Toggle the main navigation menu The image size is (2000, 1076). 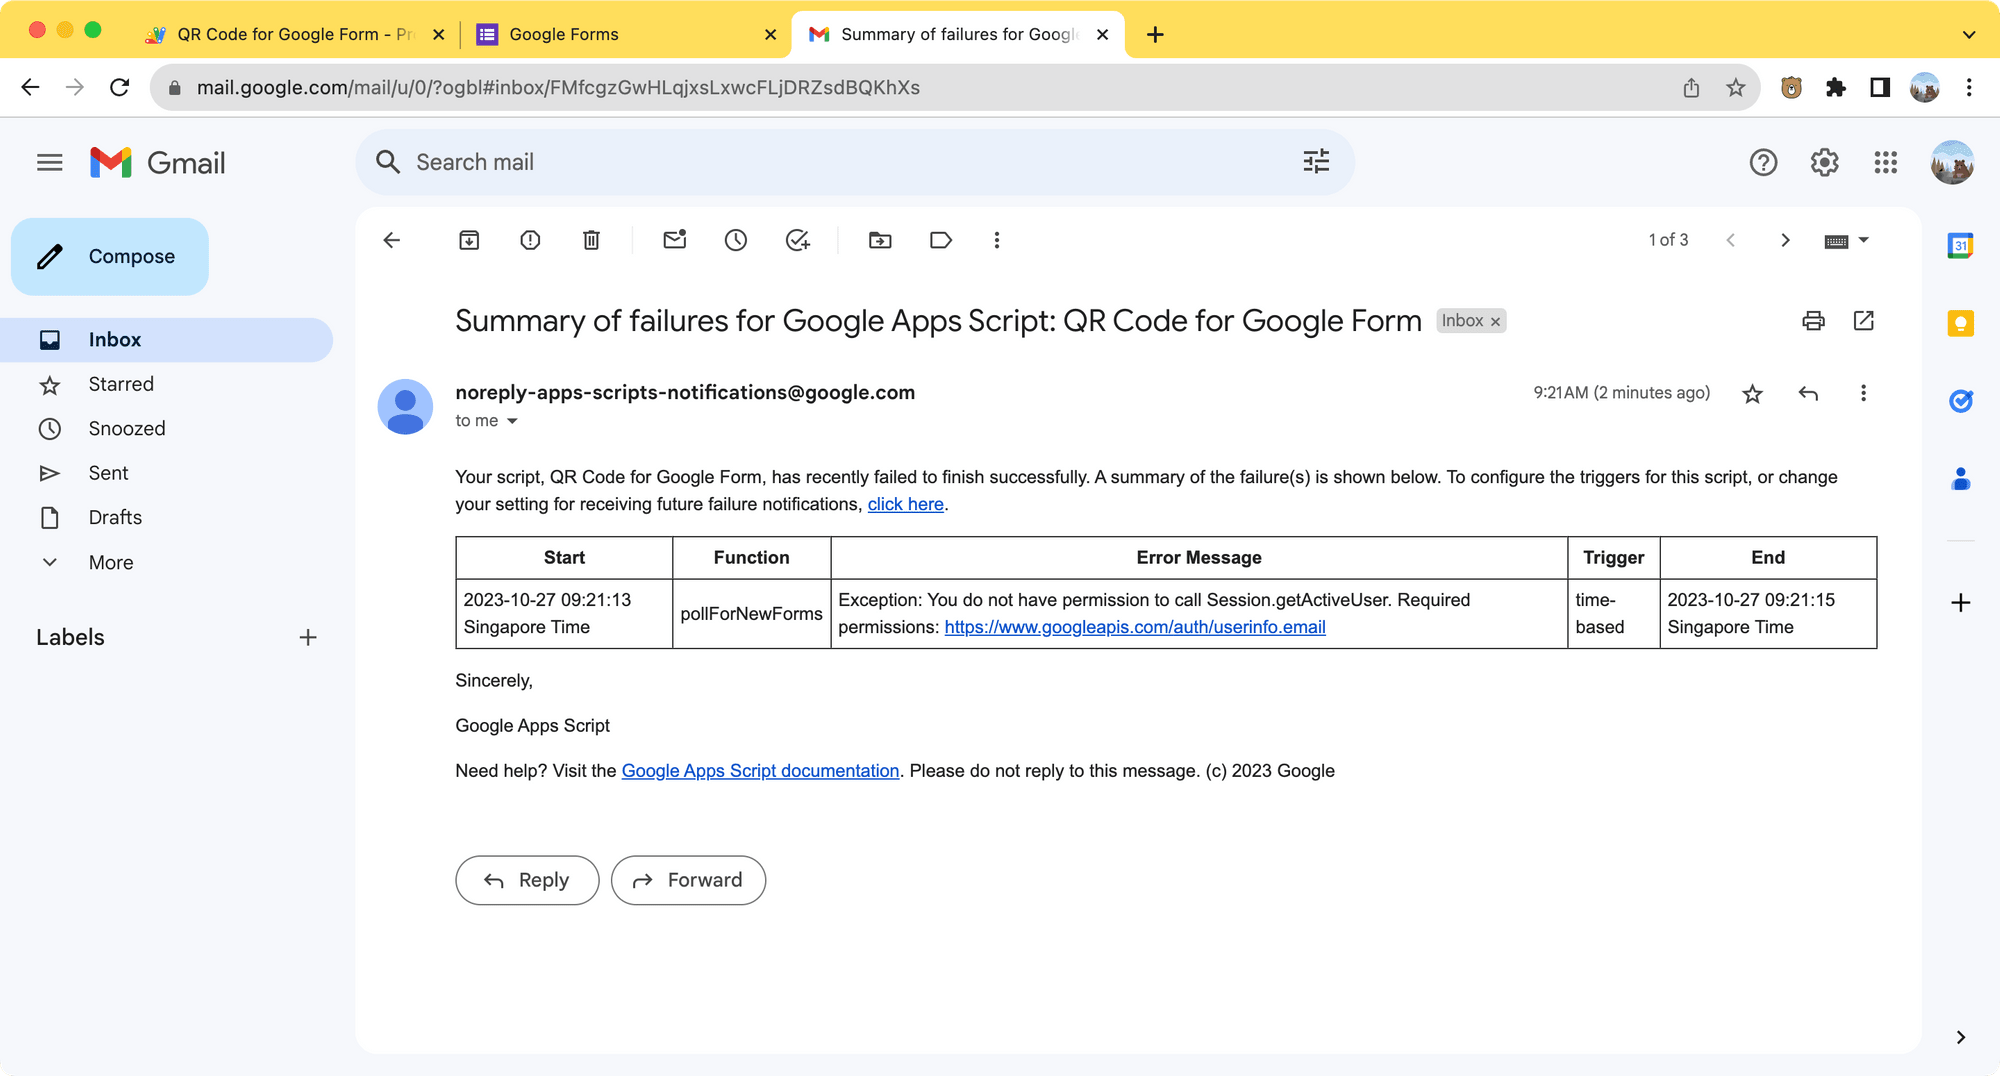pyautogui.click(x=49, y=162)
